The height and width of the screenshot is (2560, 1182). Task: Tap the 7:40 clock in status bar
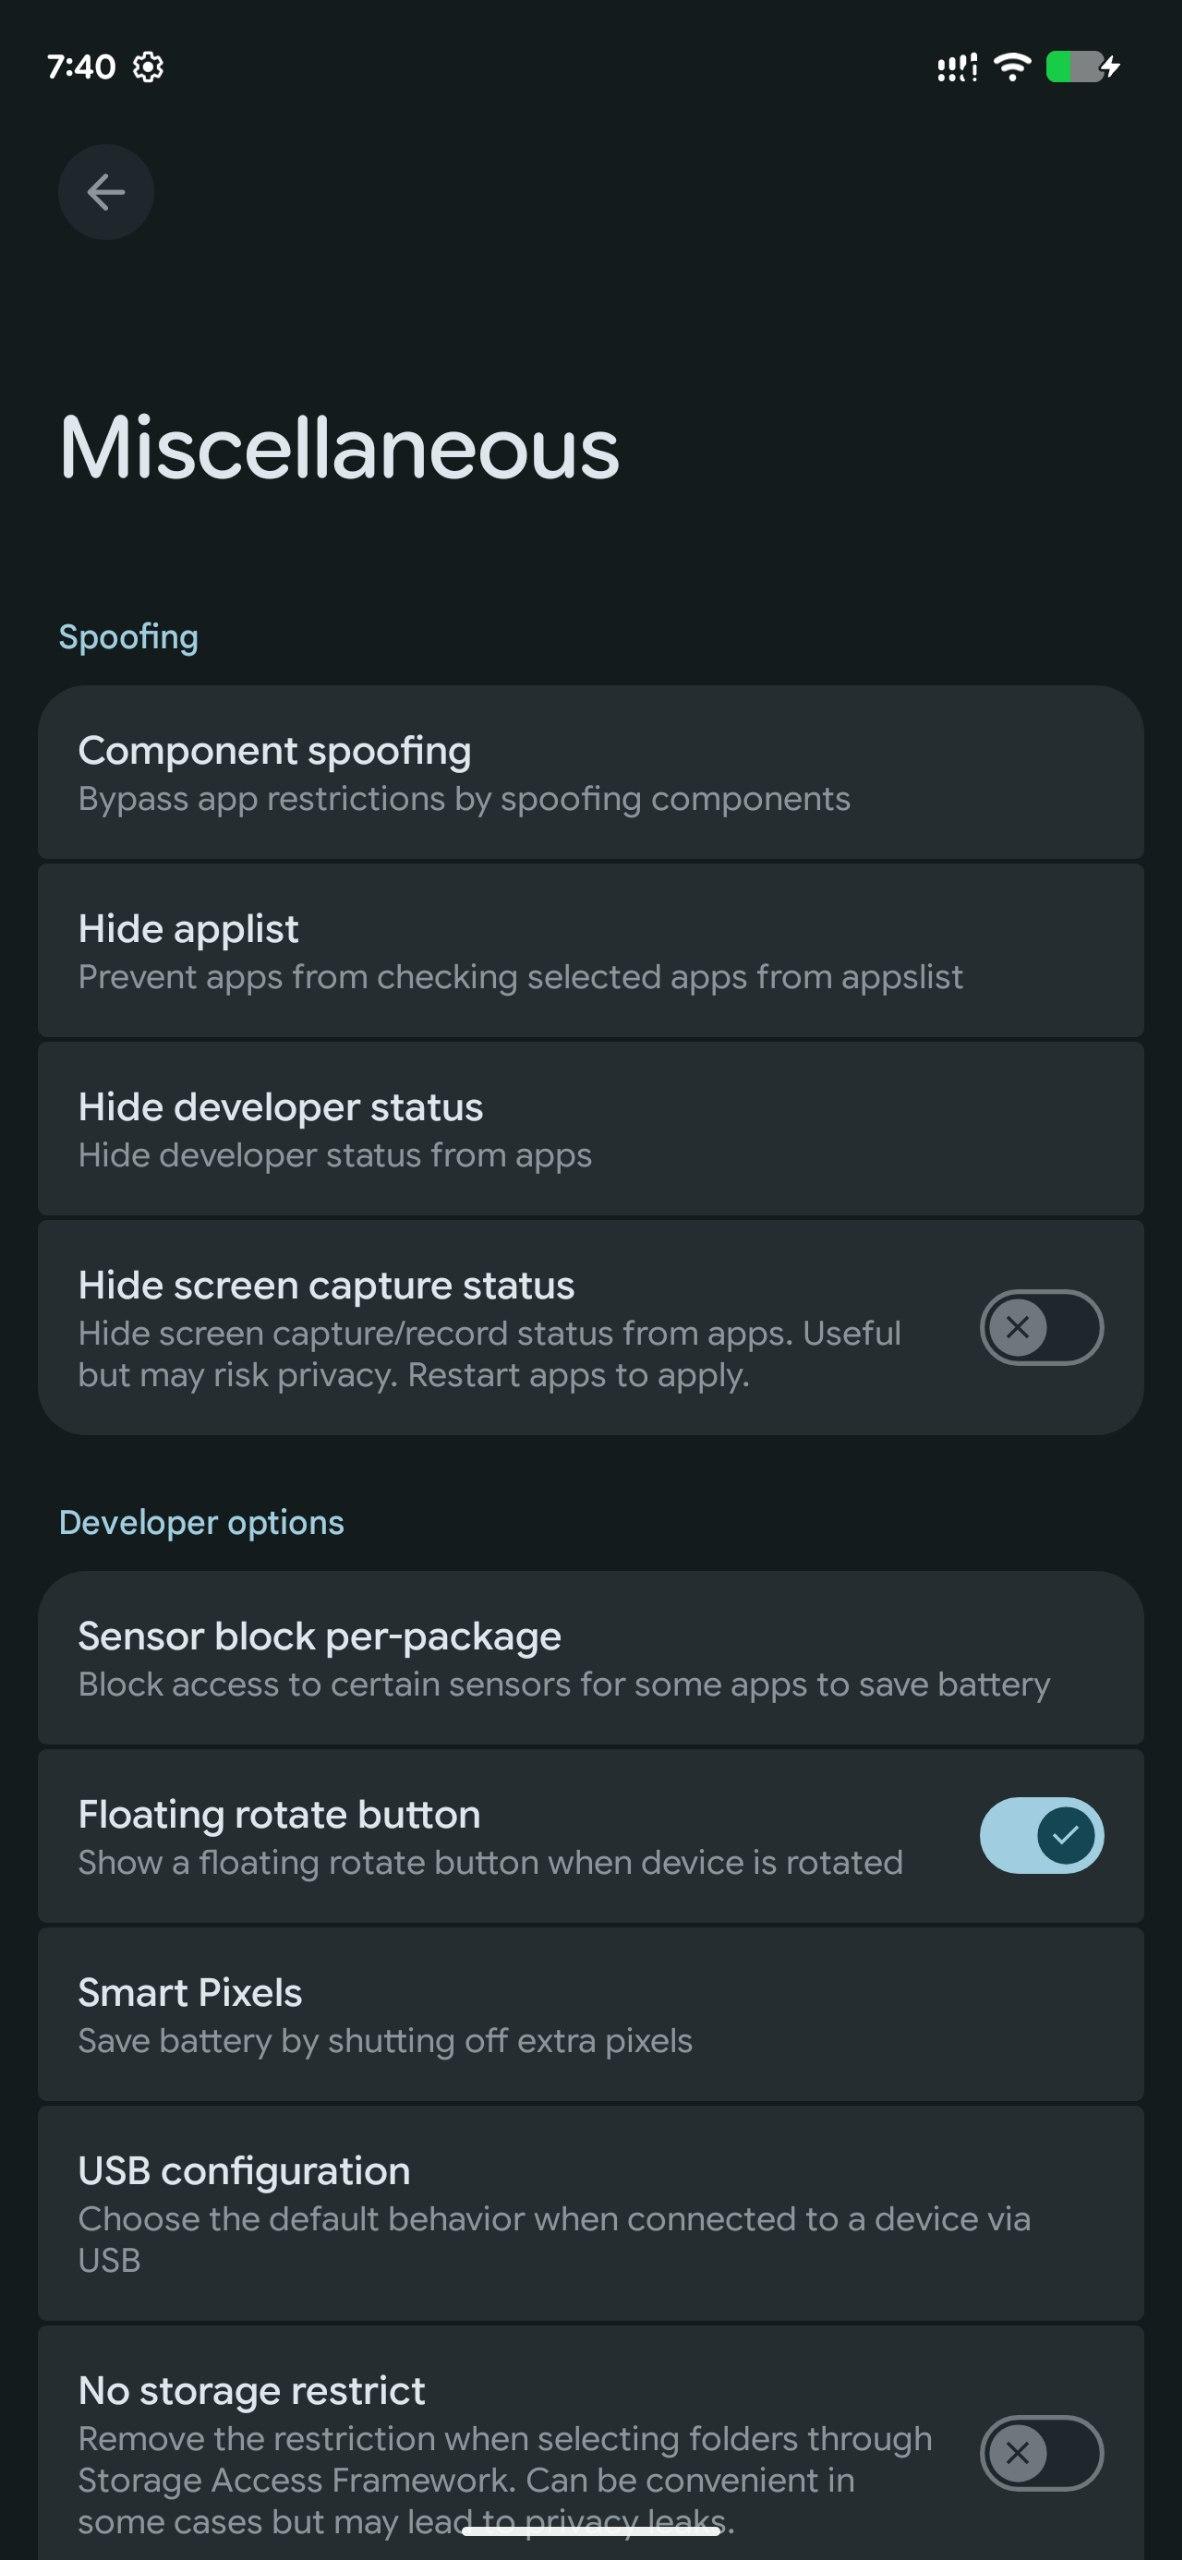(x=81, y=67)
